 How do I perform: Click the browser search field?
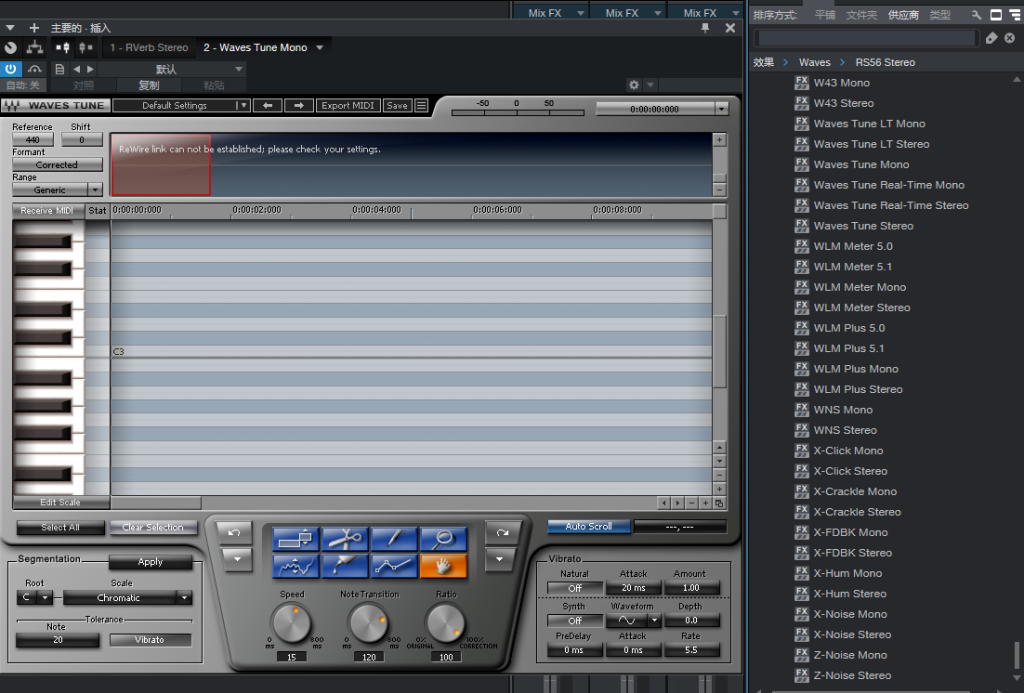pyautogui.click(x=867, y=38)
